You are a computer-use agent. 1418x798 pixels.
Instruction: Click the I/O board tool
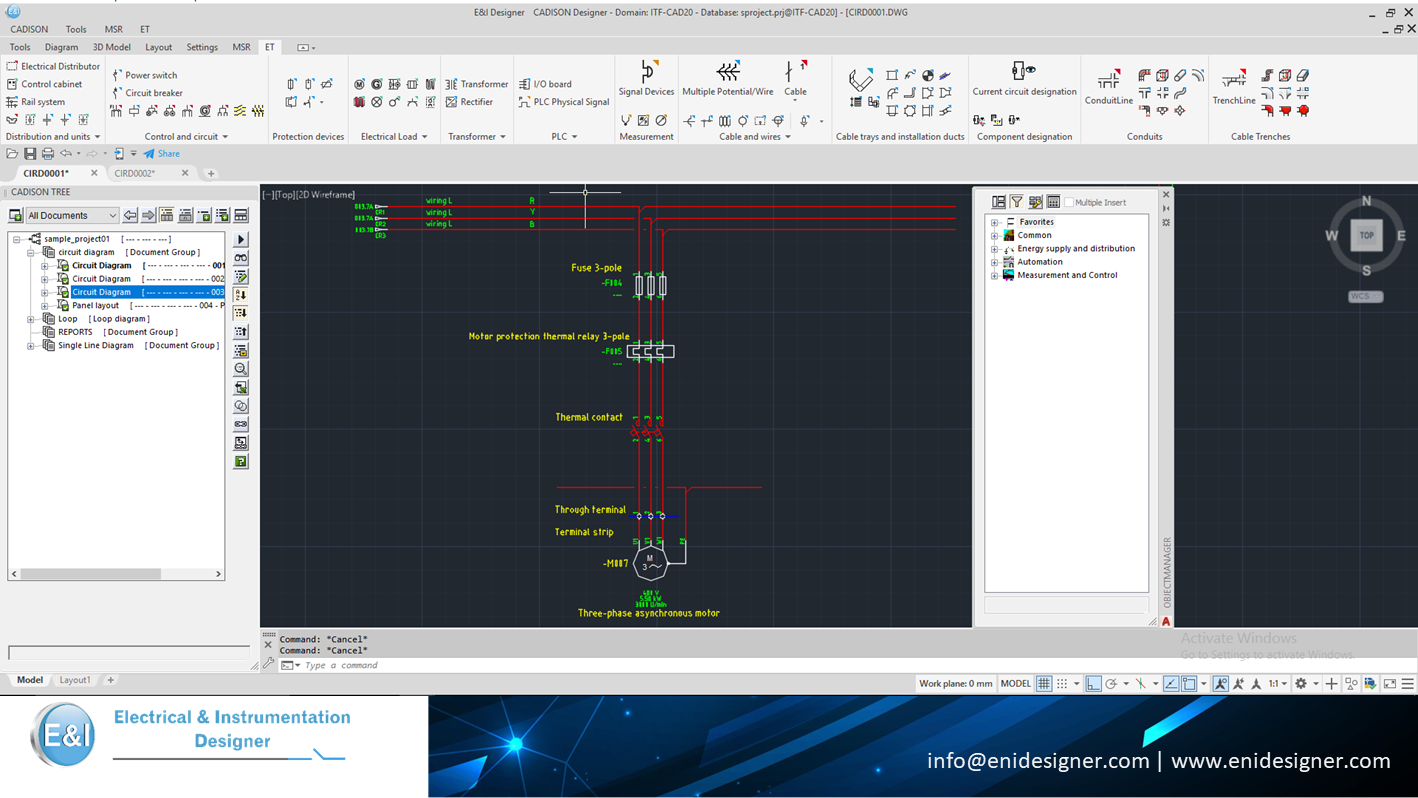pos(546,84)
